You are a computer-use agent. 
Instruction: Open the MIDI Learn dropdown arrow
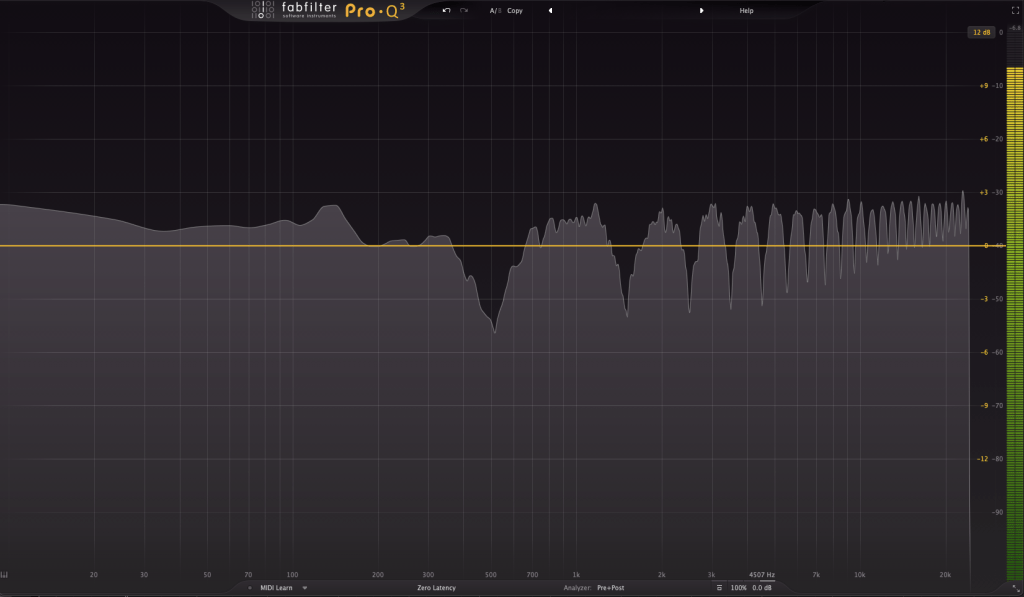click(305, 588)
